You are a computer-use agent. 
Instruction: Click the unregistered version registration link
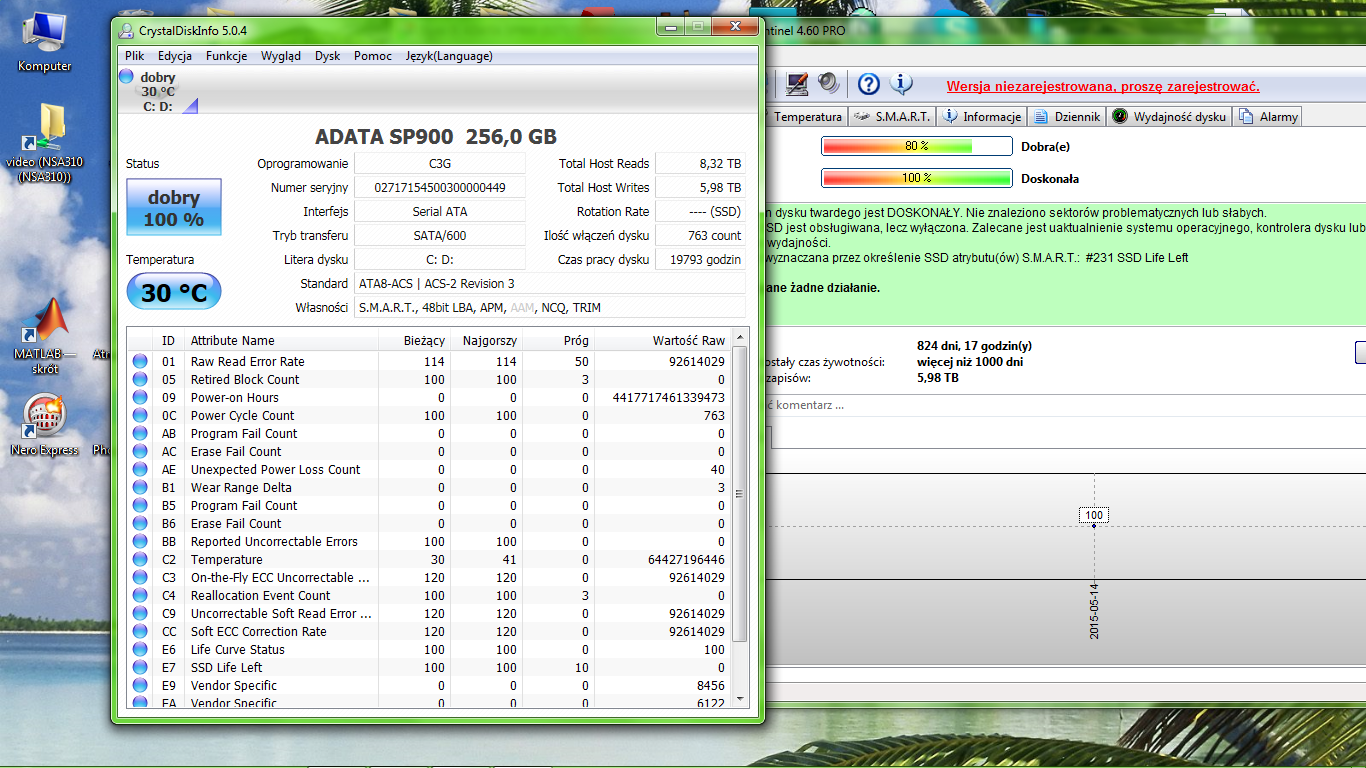tap(1103, 87)
